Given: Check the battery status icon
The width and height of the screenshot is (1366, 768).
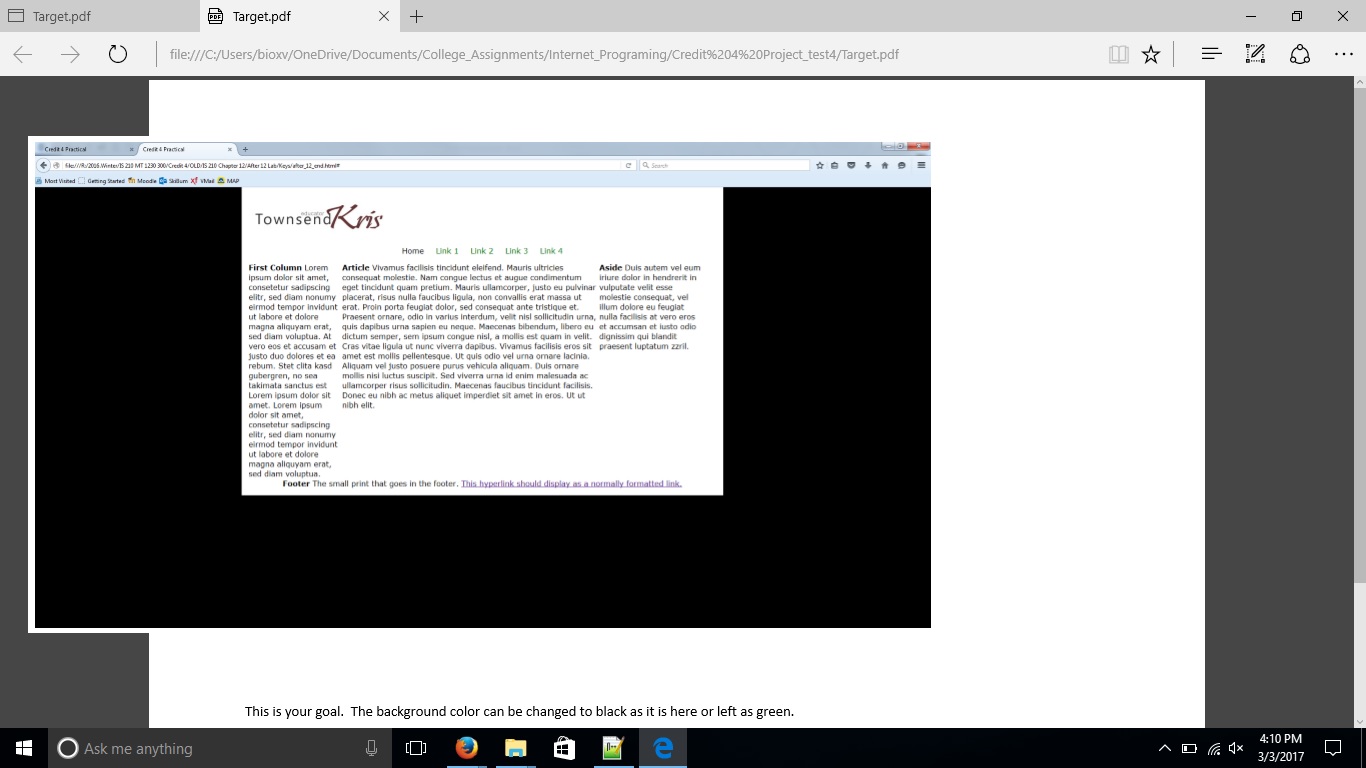Looking at the screenshot, I should pyautogui.click(x=1189, y=748).
